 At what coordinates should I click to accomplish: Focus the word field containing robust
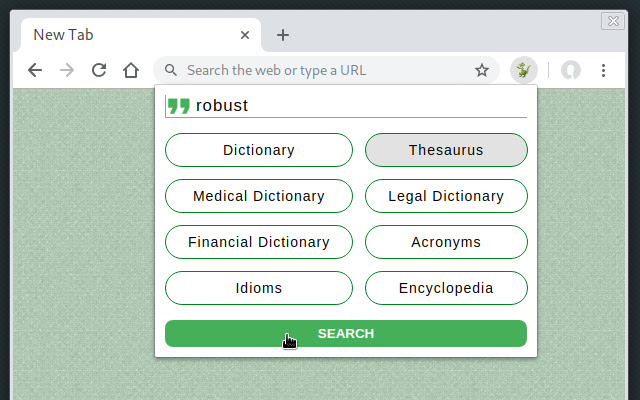358,105
